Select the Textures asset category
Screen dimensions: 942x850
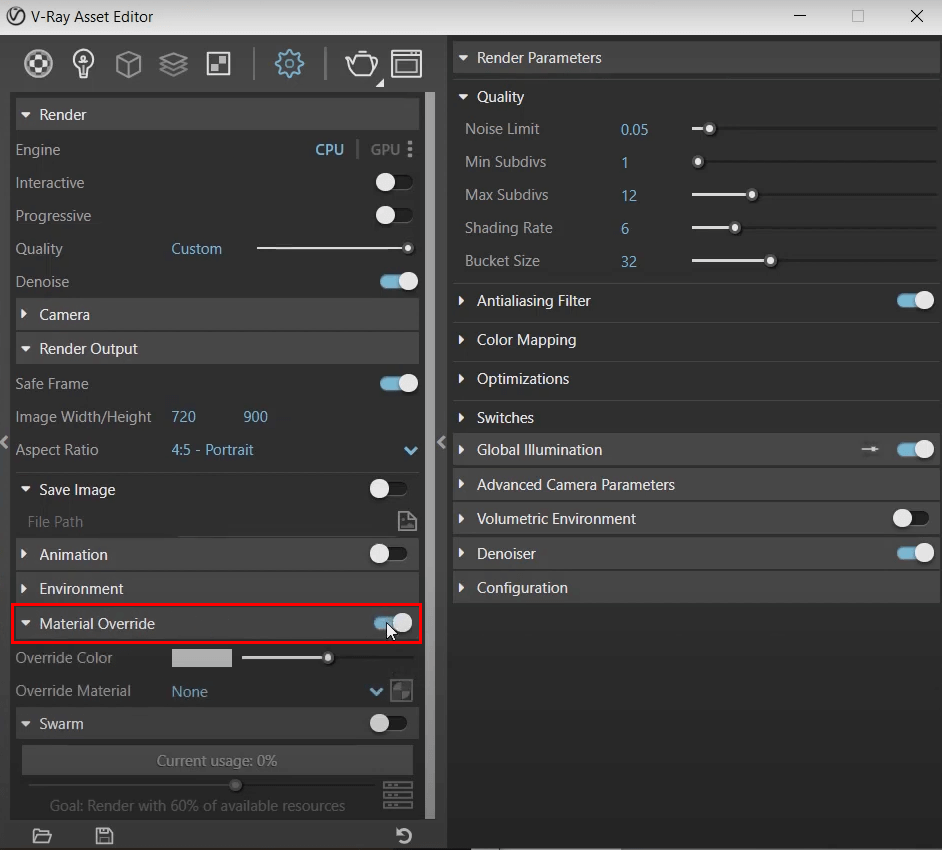[173, 63]
